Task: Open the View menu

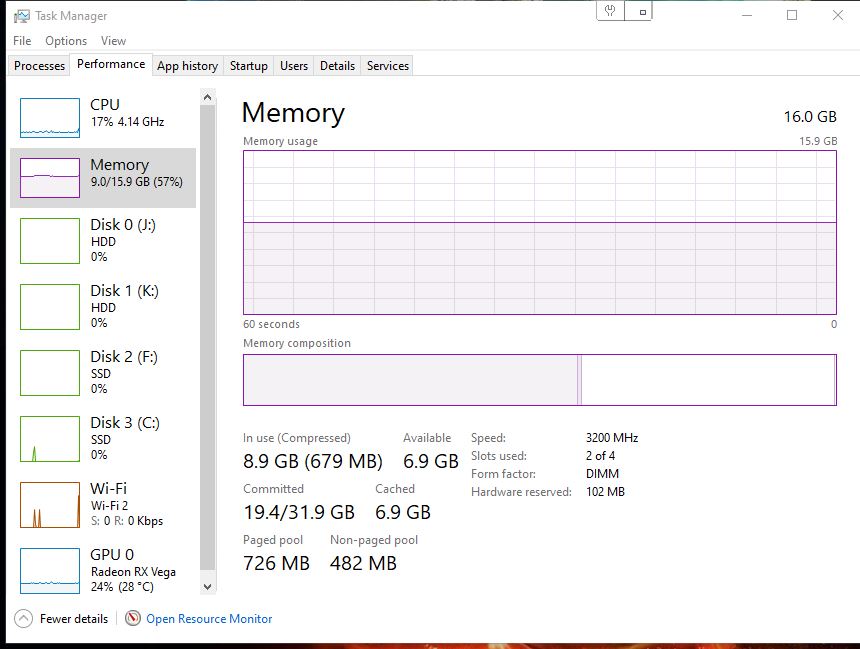Action: pyautogui.click(x=113, y=41)
